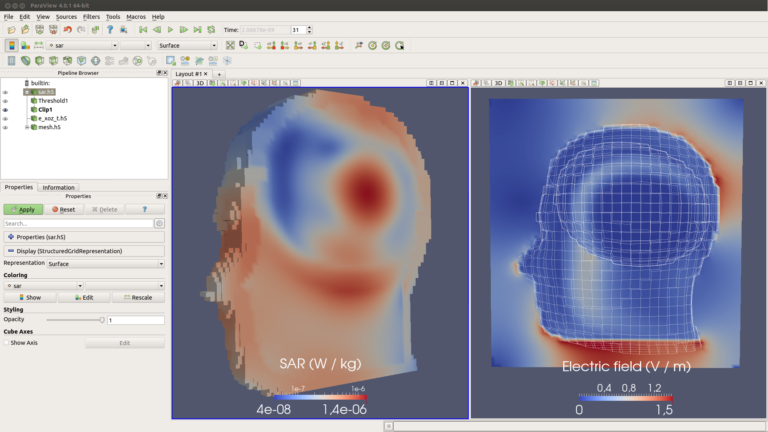This screenshot has width=768, height=432.
Task: Toggle the animation Loop icon
Action: tap(211, 30)
